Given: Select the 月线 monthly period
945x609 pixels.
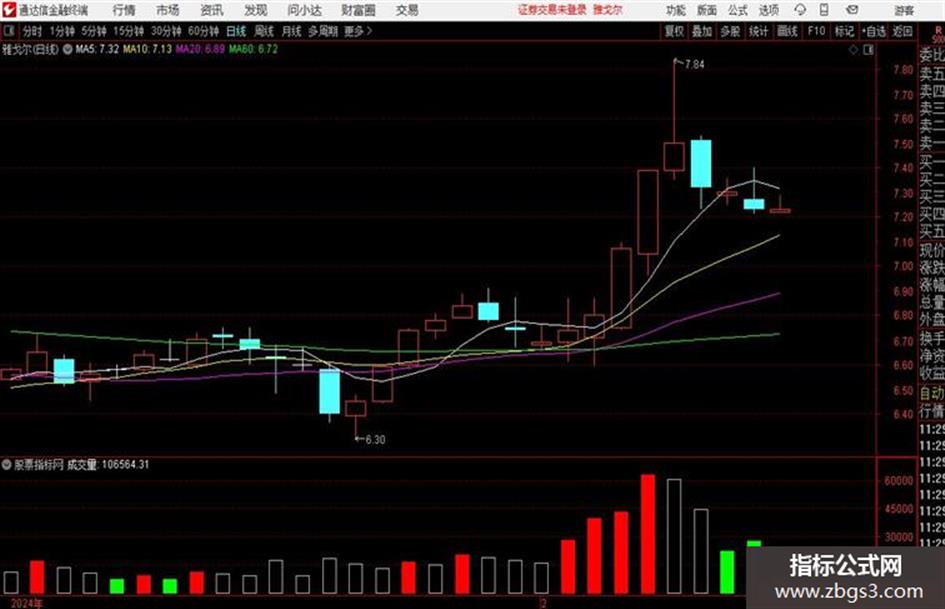Looking at the screenshot, I should pos(292,31).
